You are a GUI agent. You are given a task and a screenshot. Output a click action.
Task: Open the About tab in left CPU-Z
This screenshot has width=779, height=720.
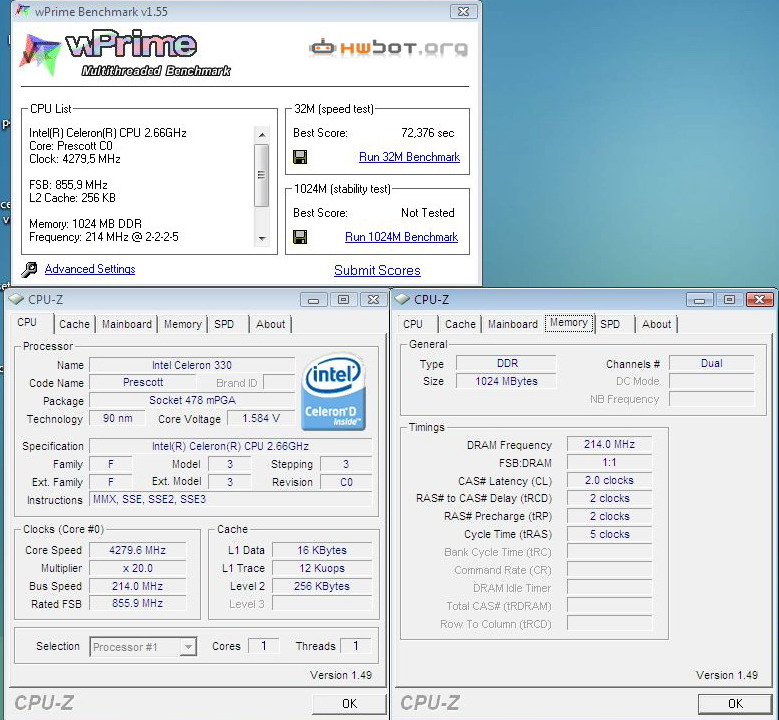point(270,324)
